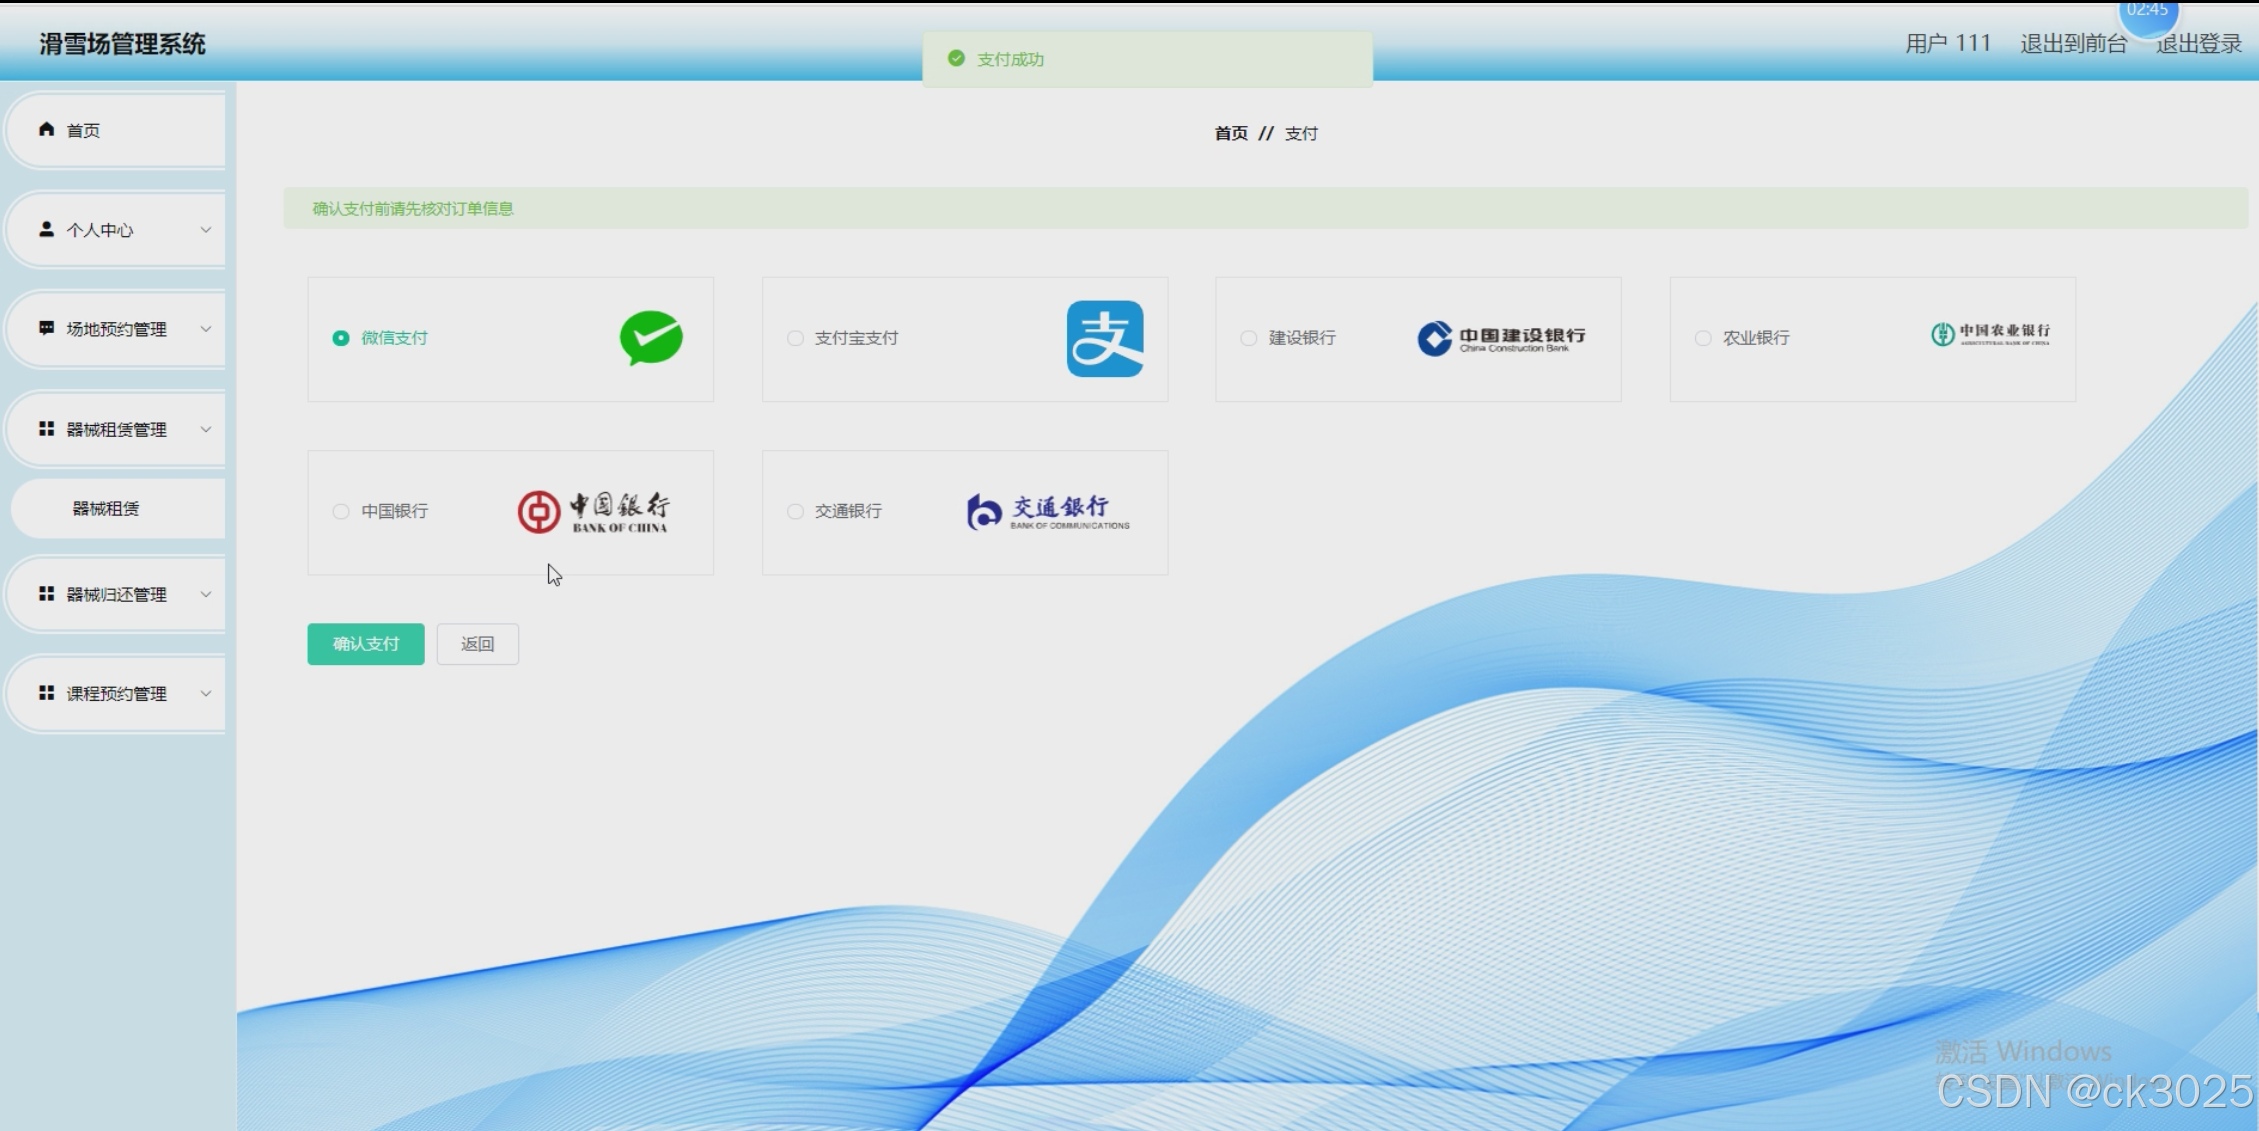Expand the 课程预约管理 chevron
The width and height of the screenshot is (2259, 1131).
click(205, 693)
